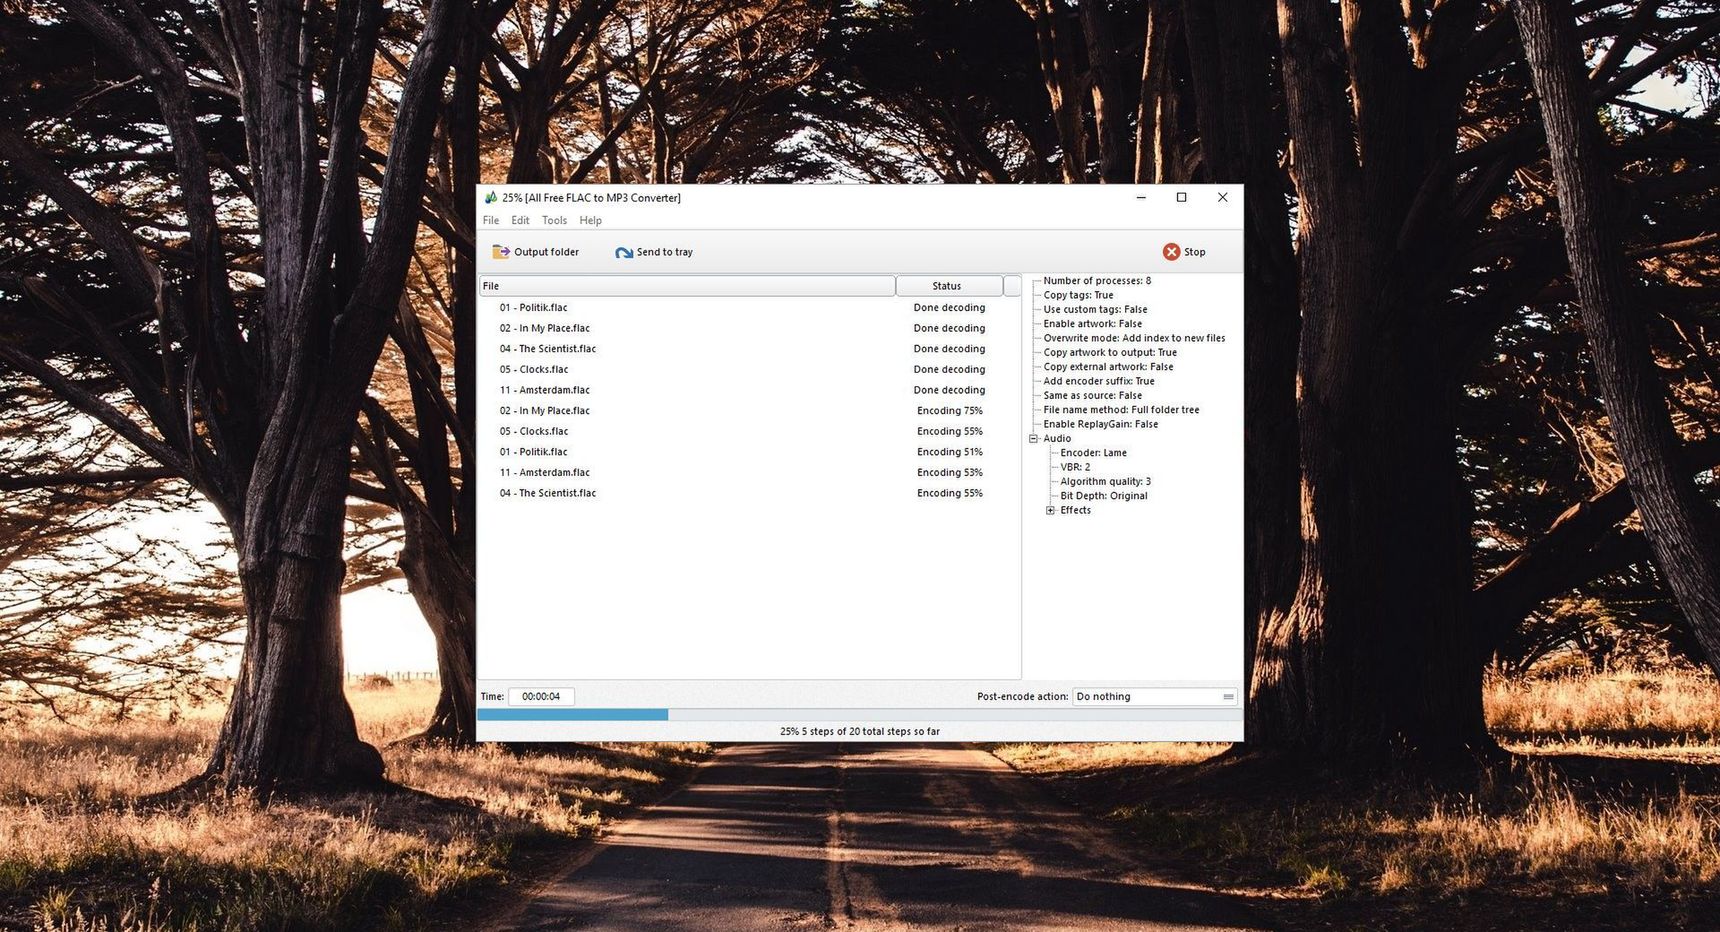Click Same as source: False

[x=1092, y=396]
